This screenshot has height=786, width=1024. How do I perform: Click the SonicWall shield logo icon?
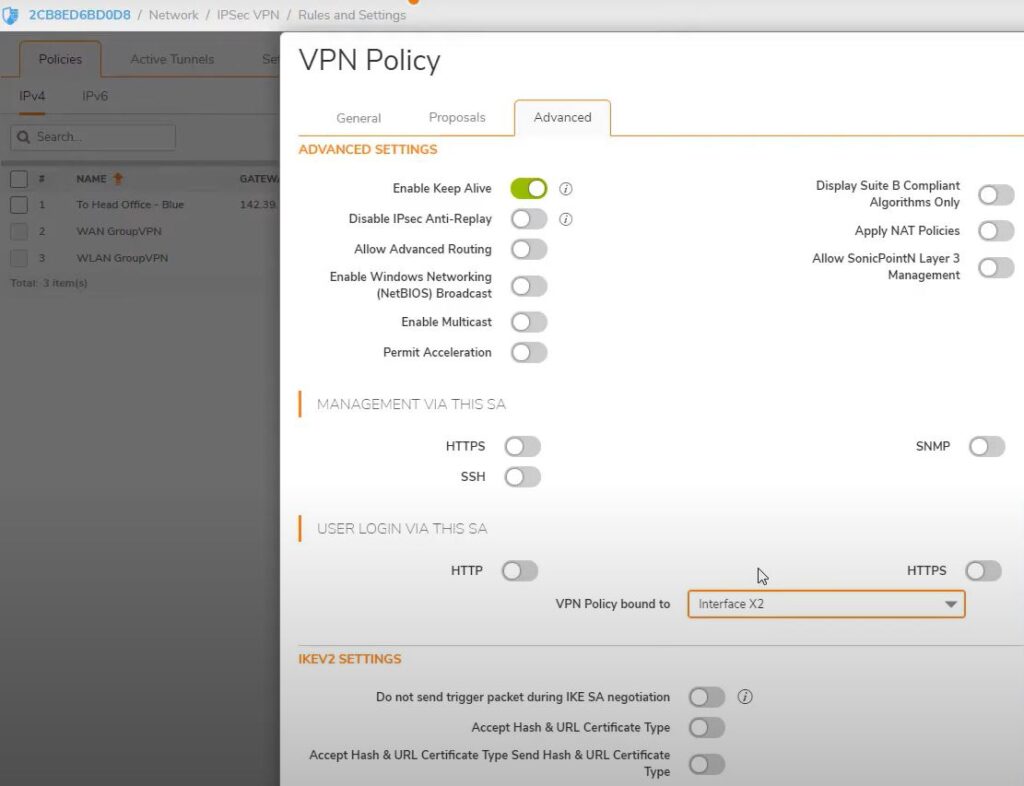click(11, 15)
